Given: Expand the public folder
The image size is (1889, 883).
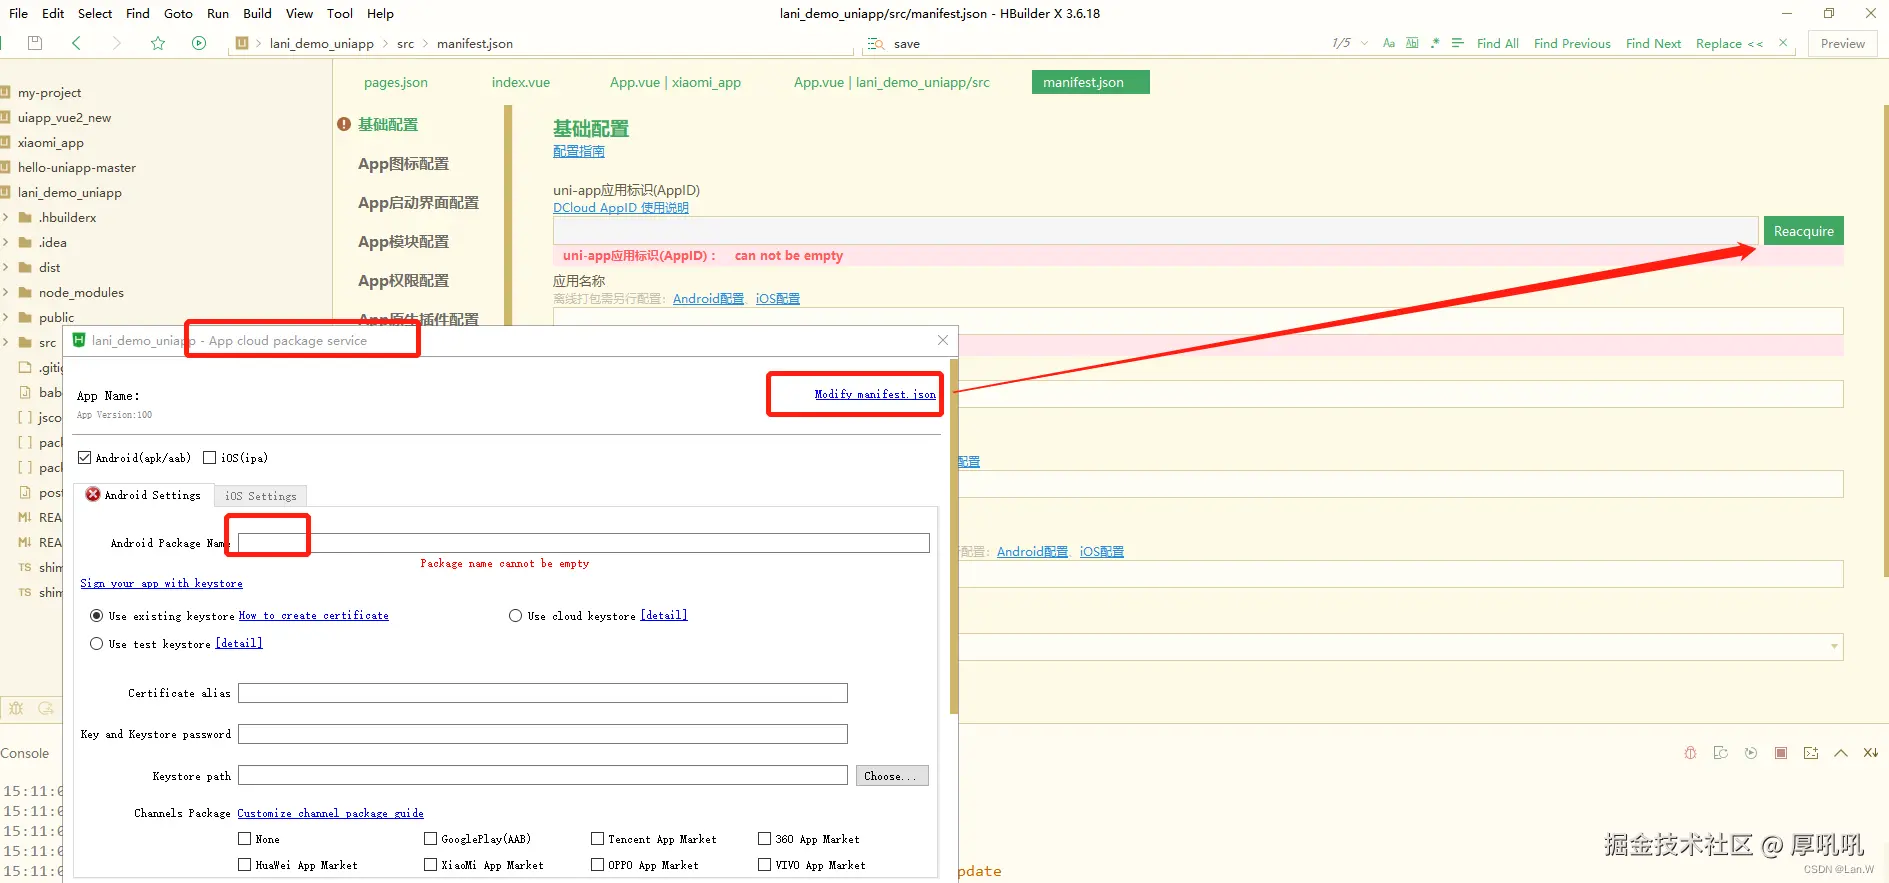Looking at the screenshot, I should (6, 317).
